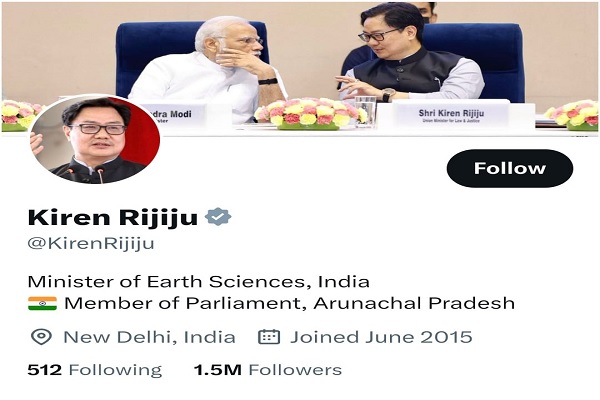Screen dimensions: 600x400
Task: Click the Following label
Action: pyautogui.click(x=115, y=370)
